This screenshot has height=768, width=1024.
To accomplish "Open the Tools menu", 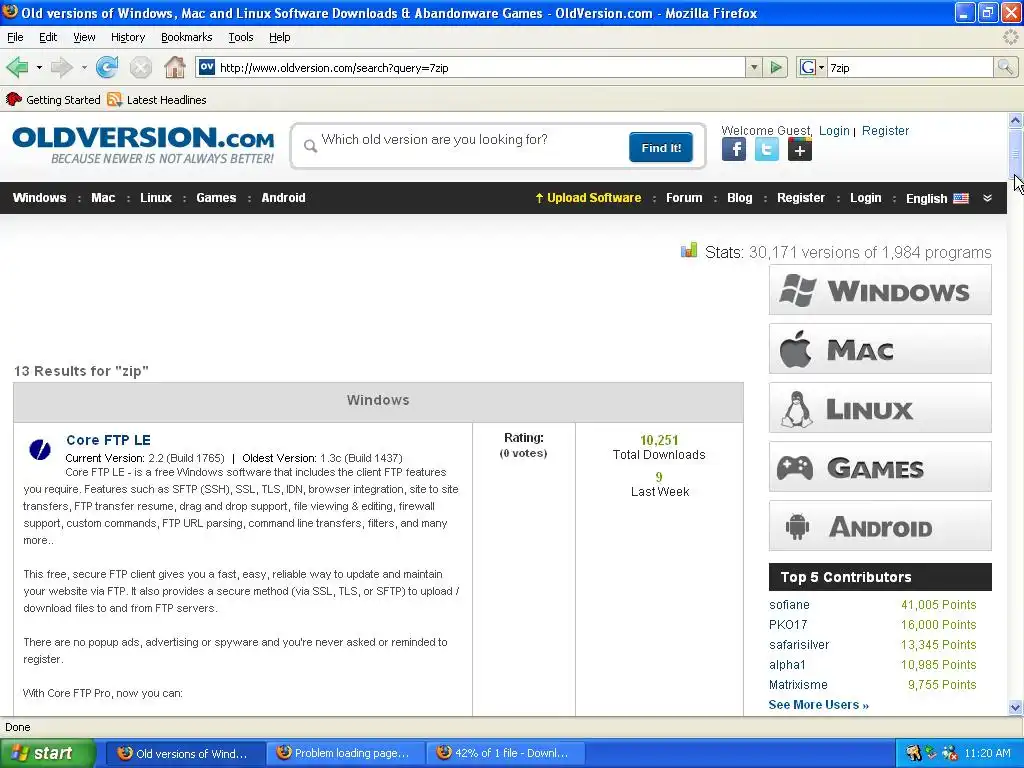I will tap(240, 37).
